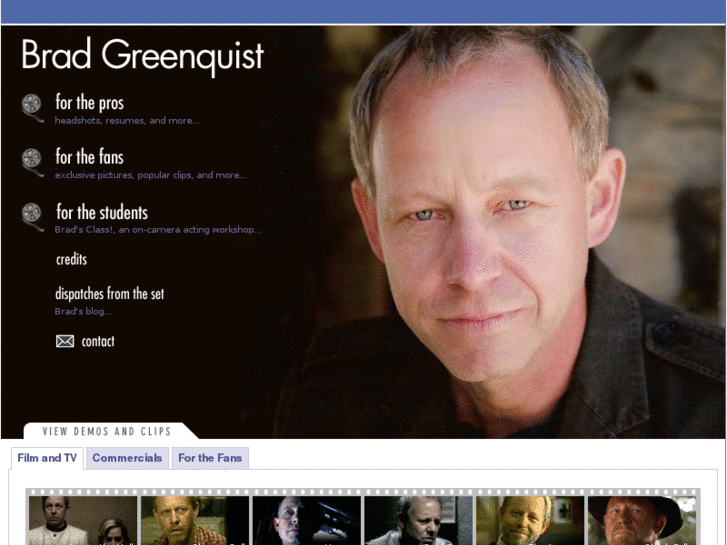Click the View Demos and Clips label
Viewport: 727px width, 545px height.
[x=107, y=431]
